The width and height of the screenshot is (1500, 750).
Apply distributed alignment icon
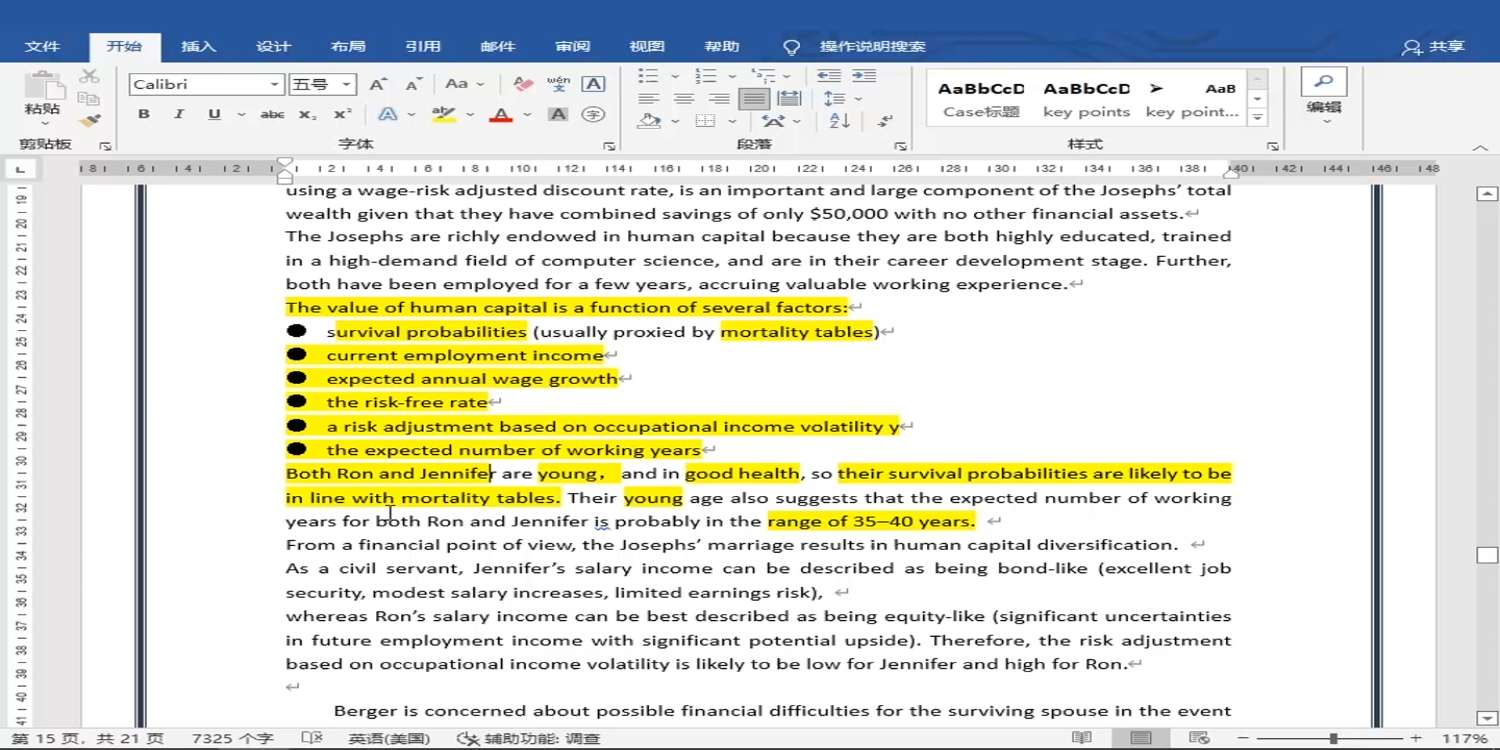(x=789, y=99)
